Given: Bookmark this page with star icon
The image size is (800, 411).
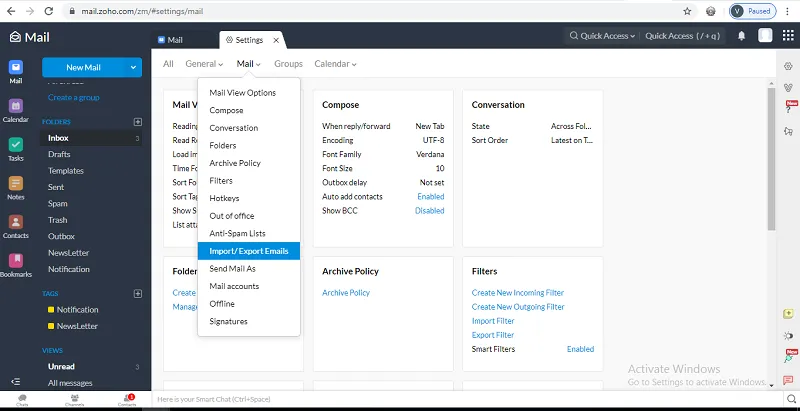Looking at the screenshot, I should pos(687,11).
